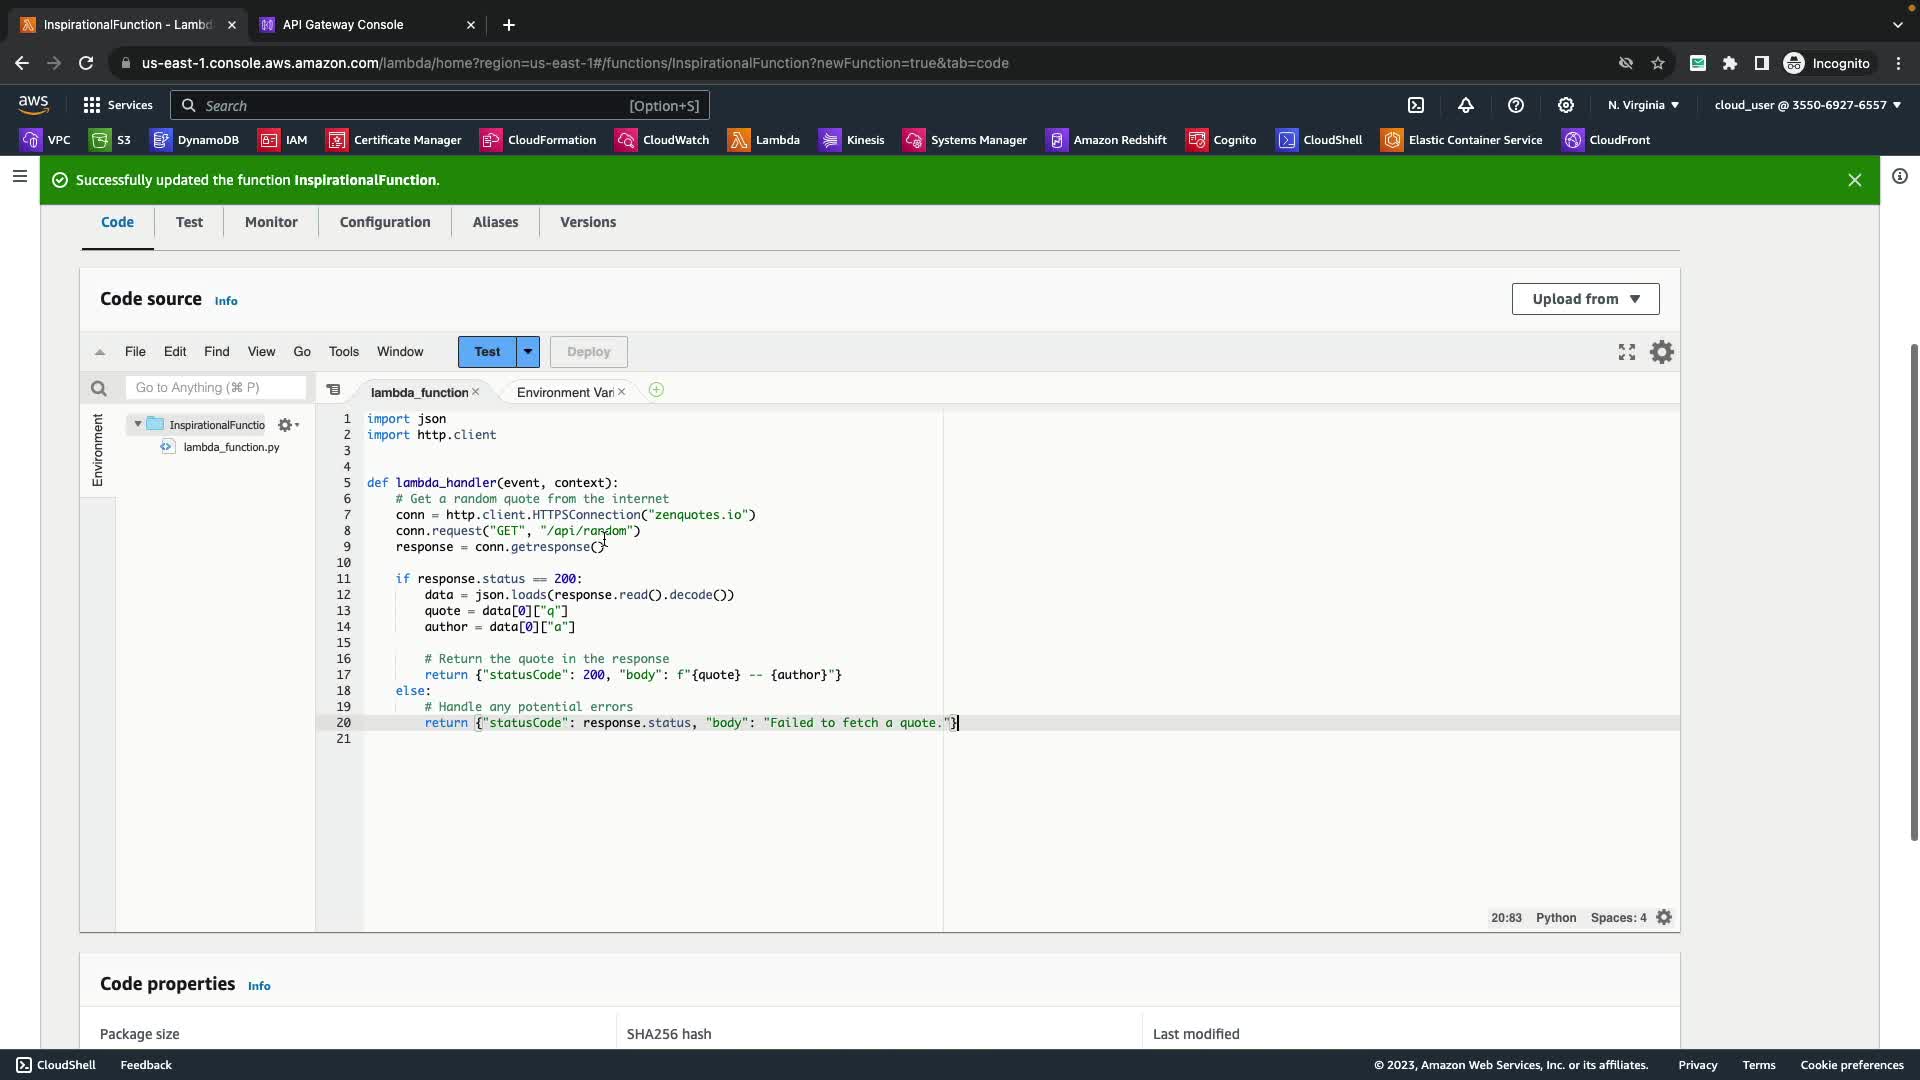Click the Go to Anything input field
The height and width of the screenshot is (1080, 1920).
215,388
